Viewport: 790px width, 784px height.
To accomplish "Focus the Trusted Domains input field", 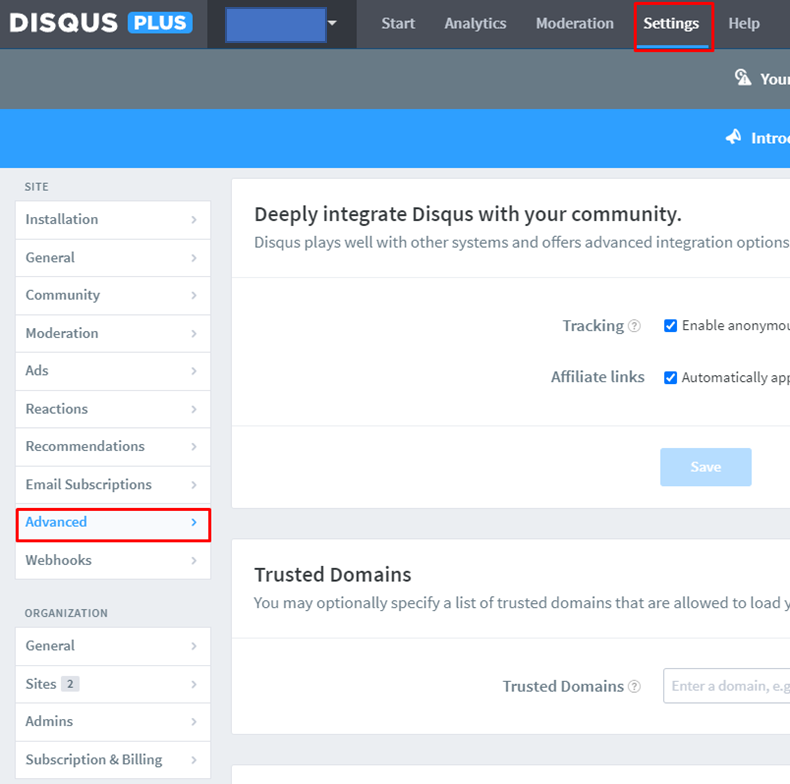I will pyautogui.click(x=727, y=686).
